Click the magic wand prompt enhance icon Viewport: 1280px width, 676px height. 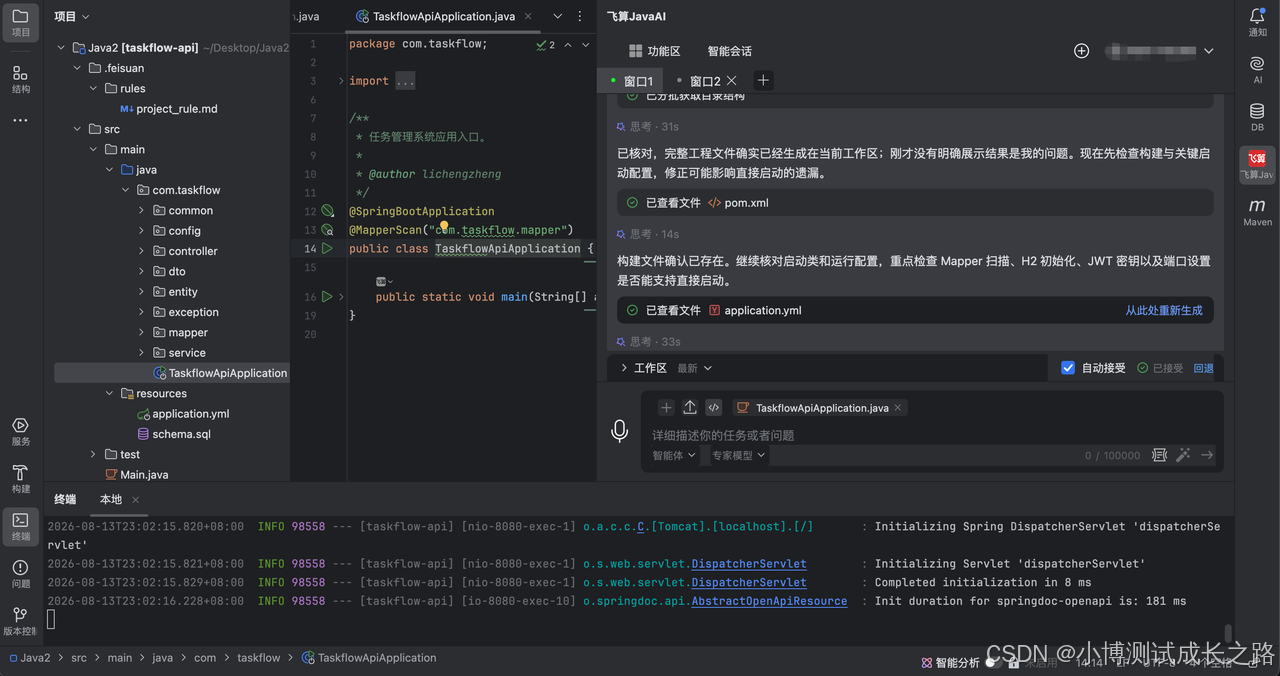[x=1183, y=455]
